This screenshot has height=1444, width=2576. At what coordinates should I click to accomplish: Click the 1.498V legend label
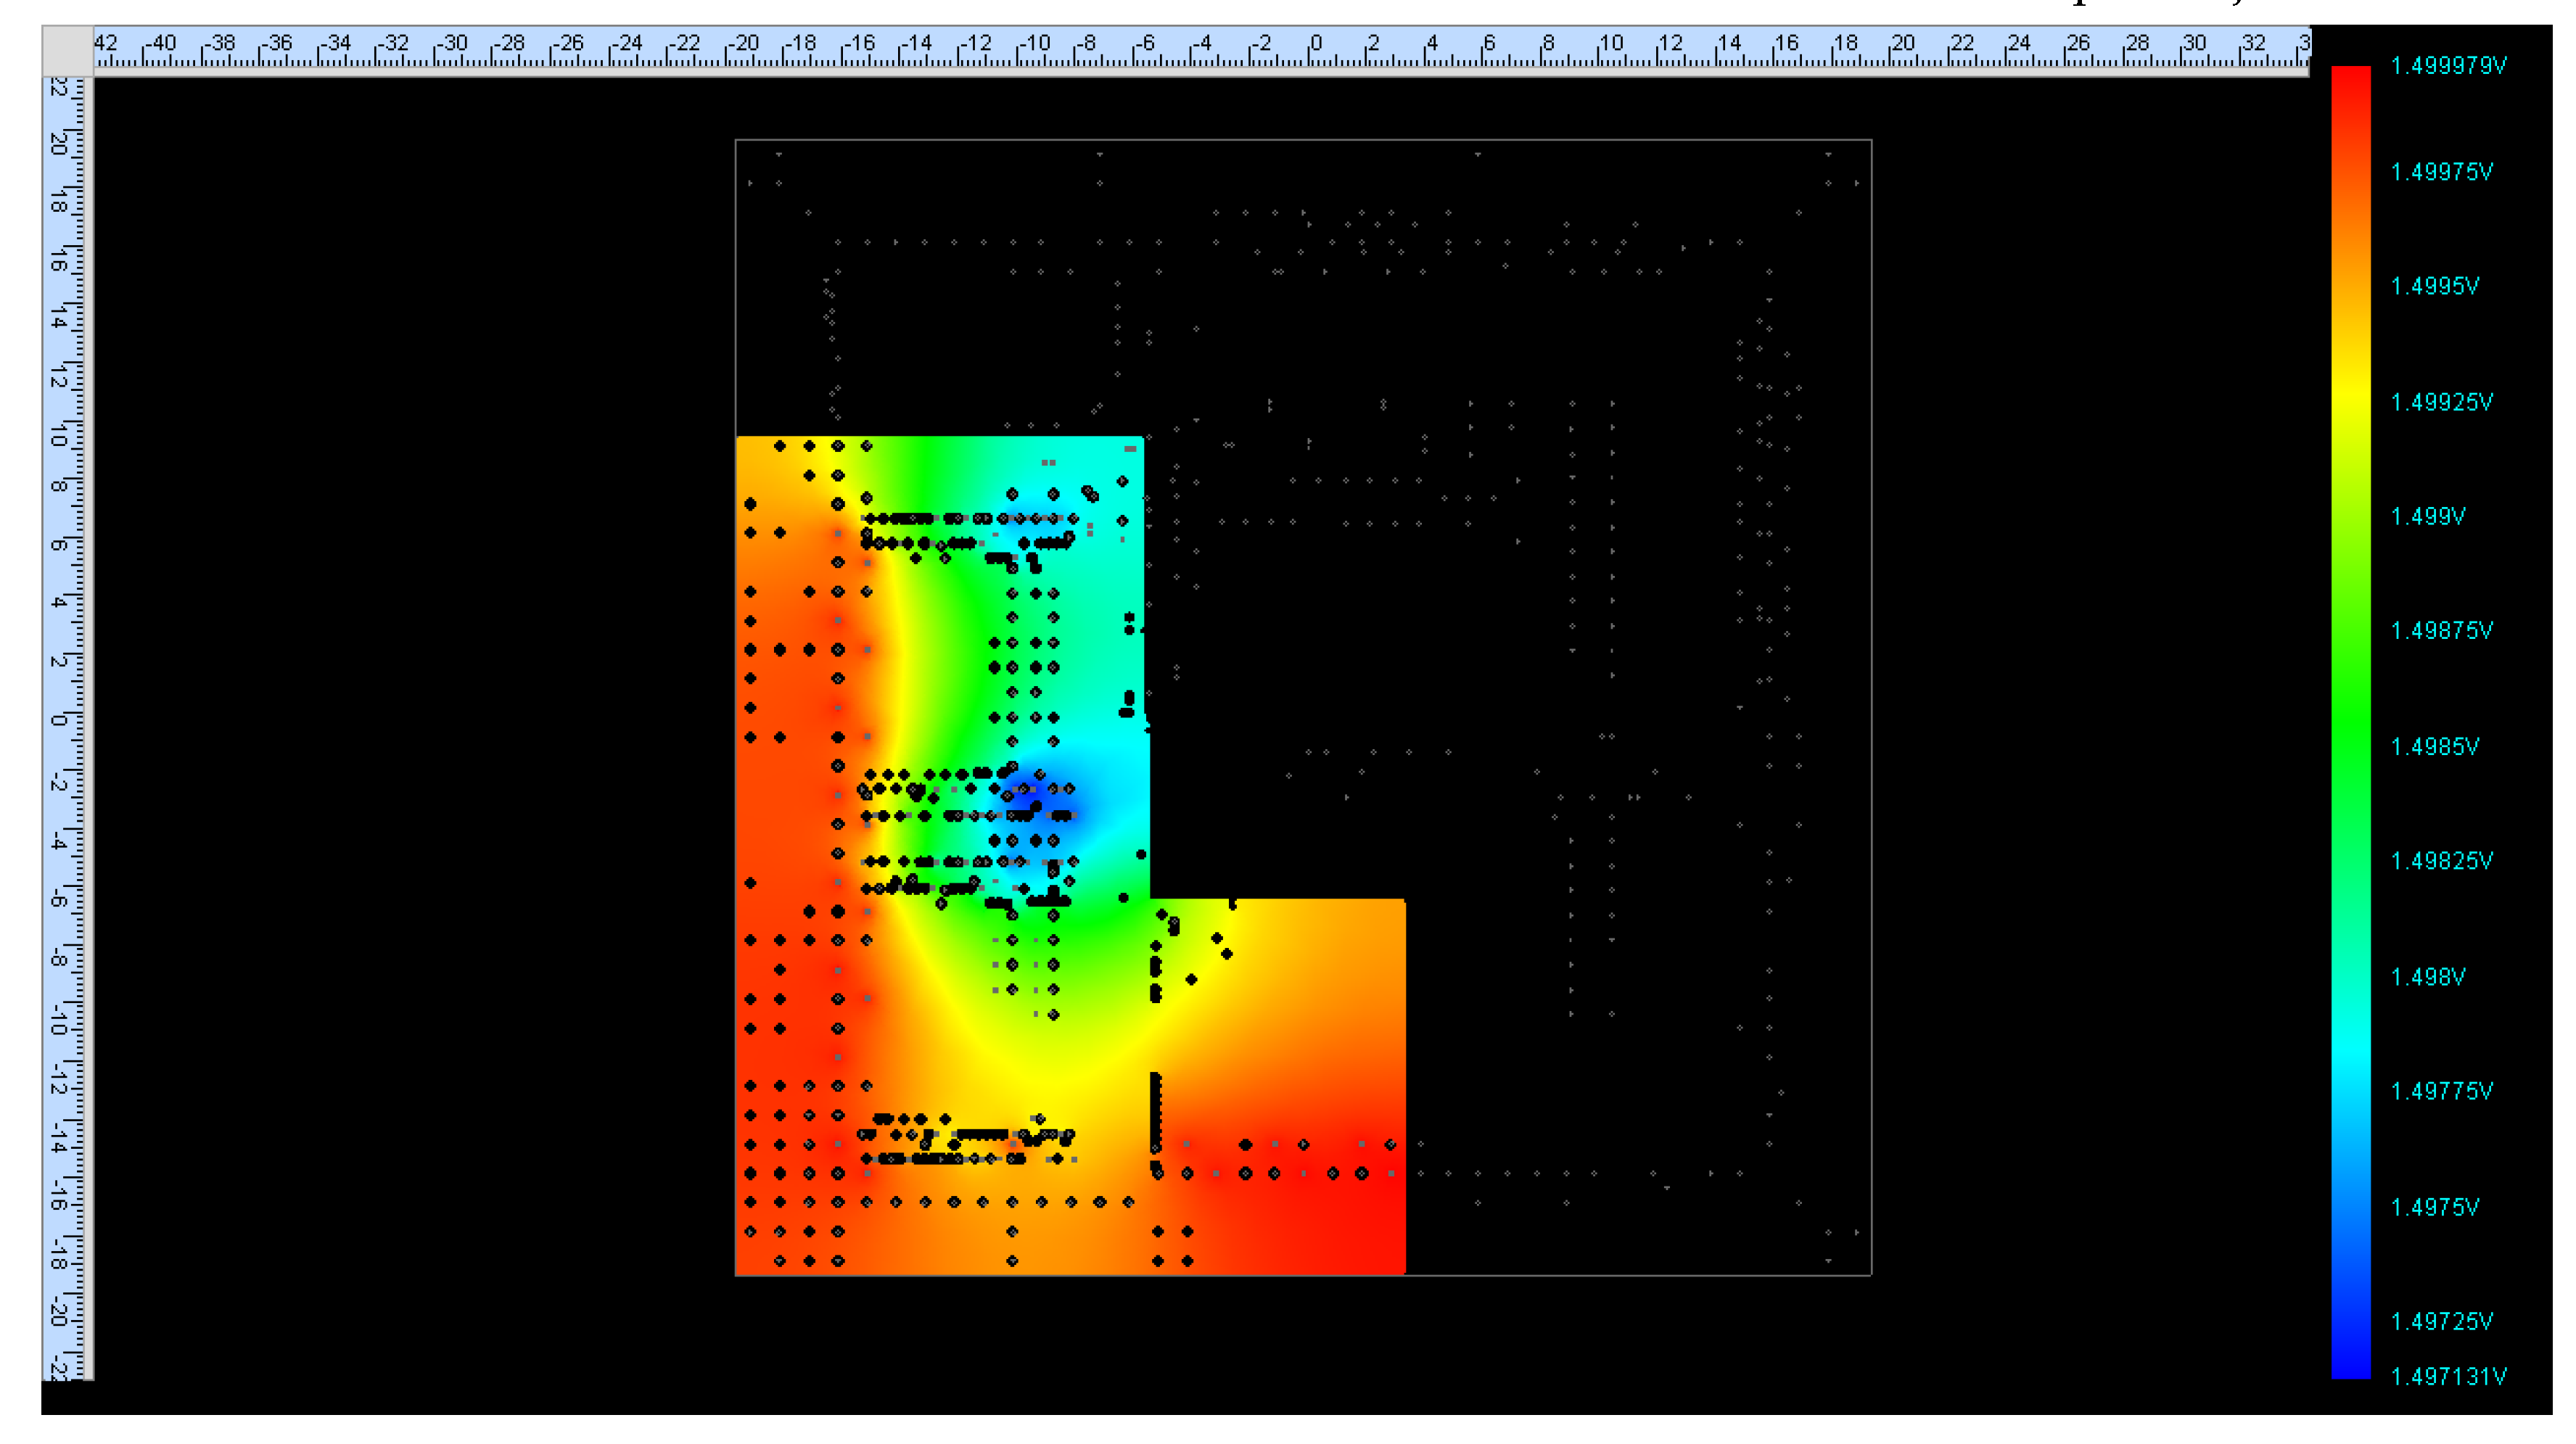point(2427,977)
